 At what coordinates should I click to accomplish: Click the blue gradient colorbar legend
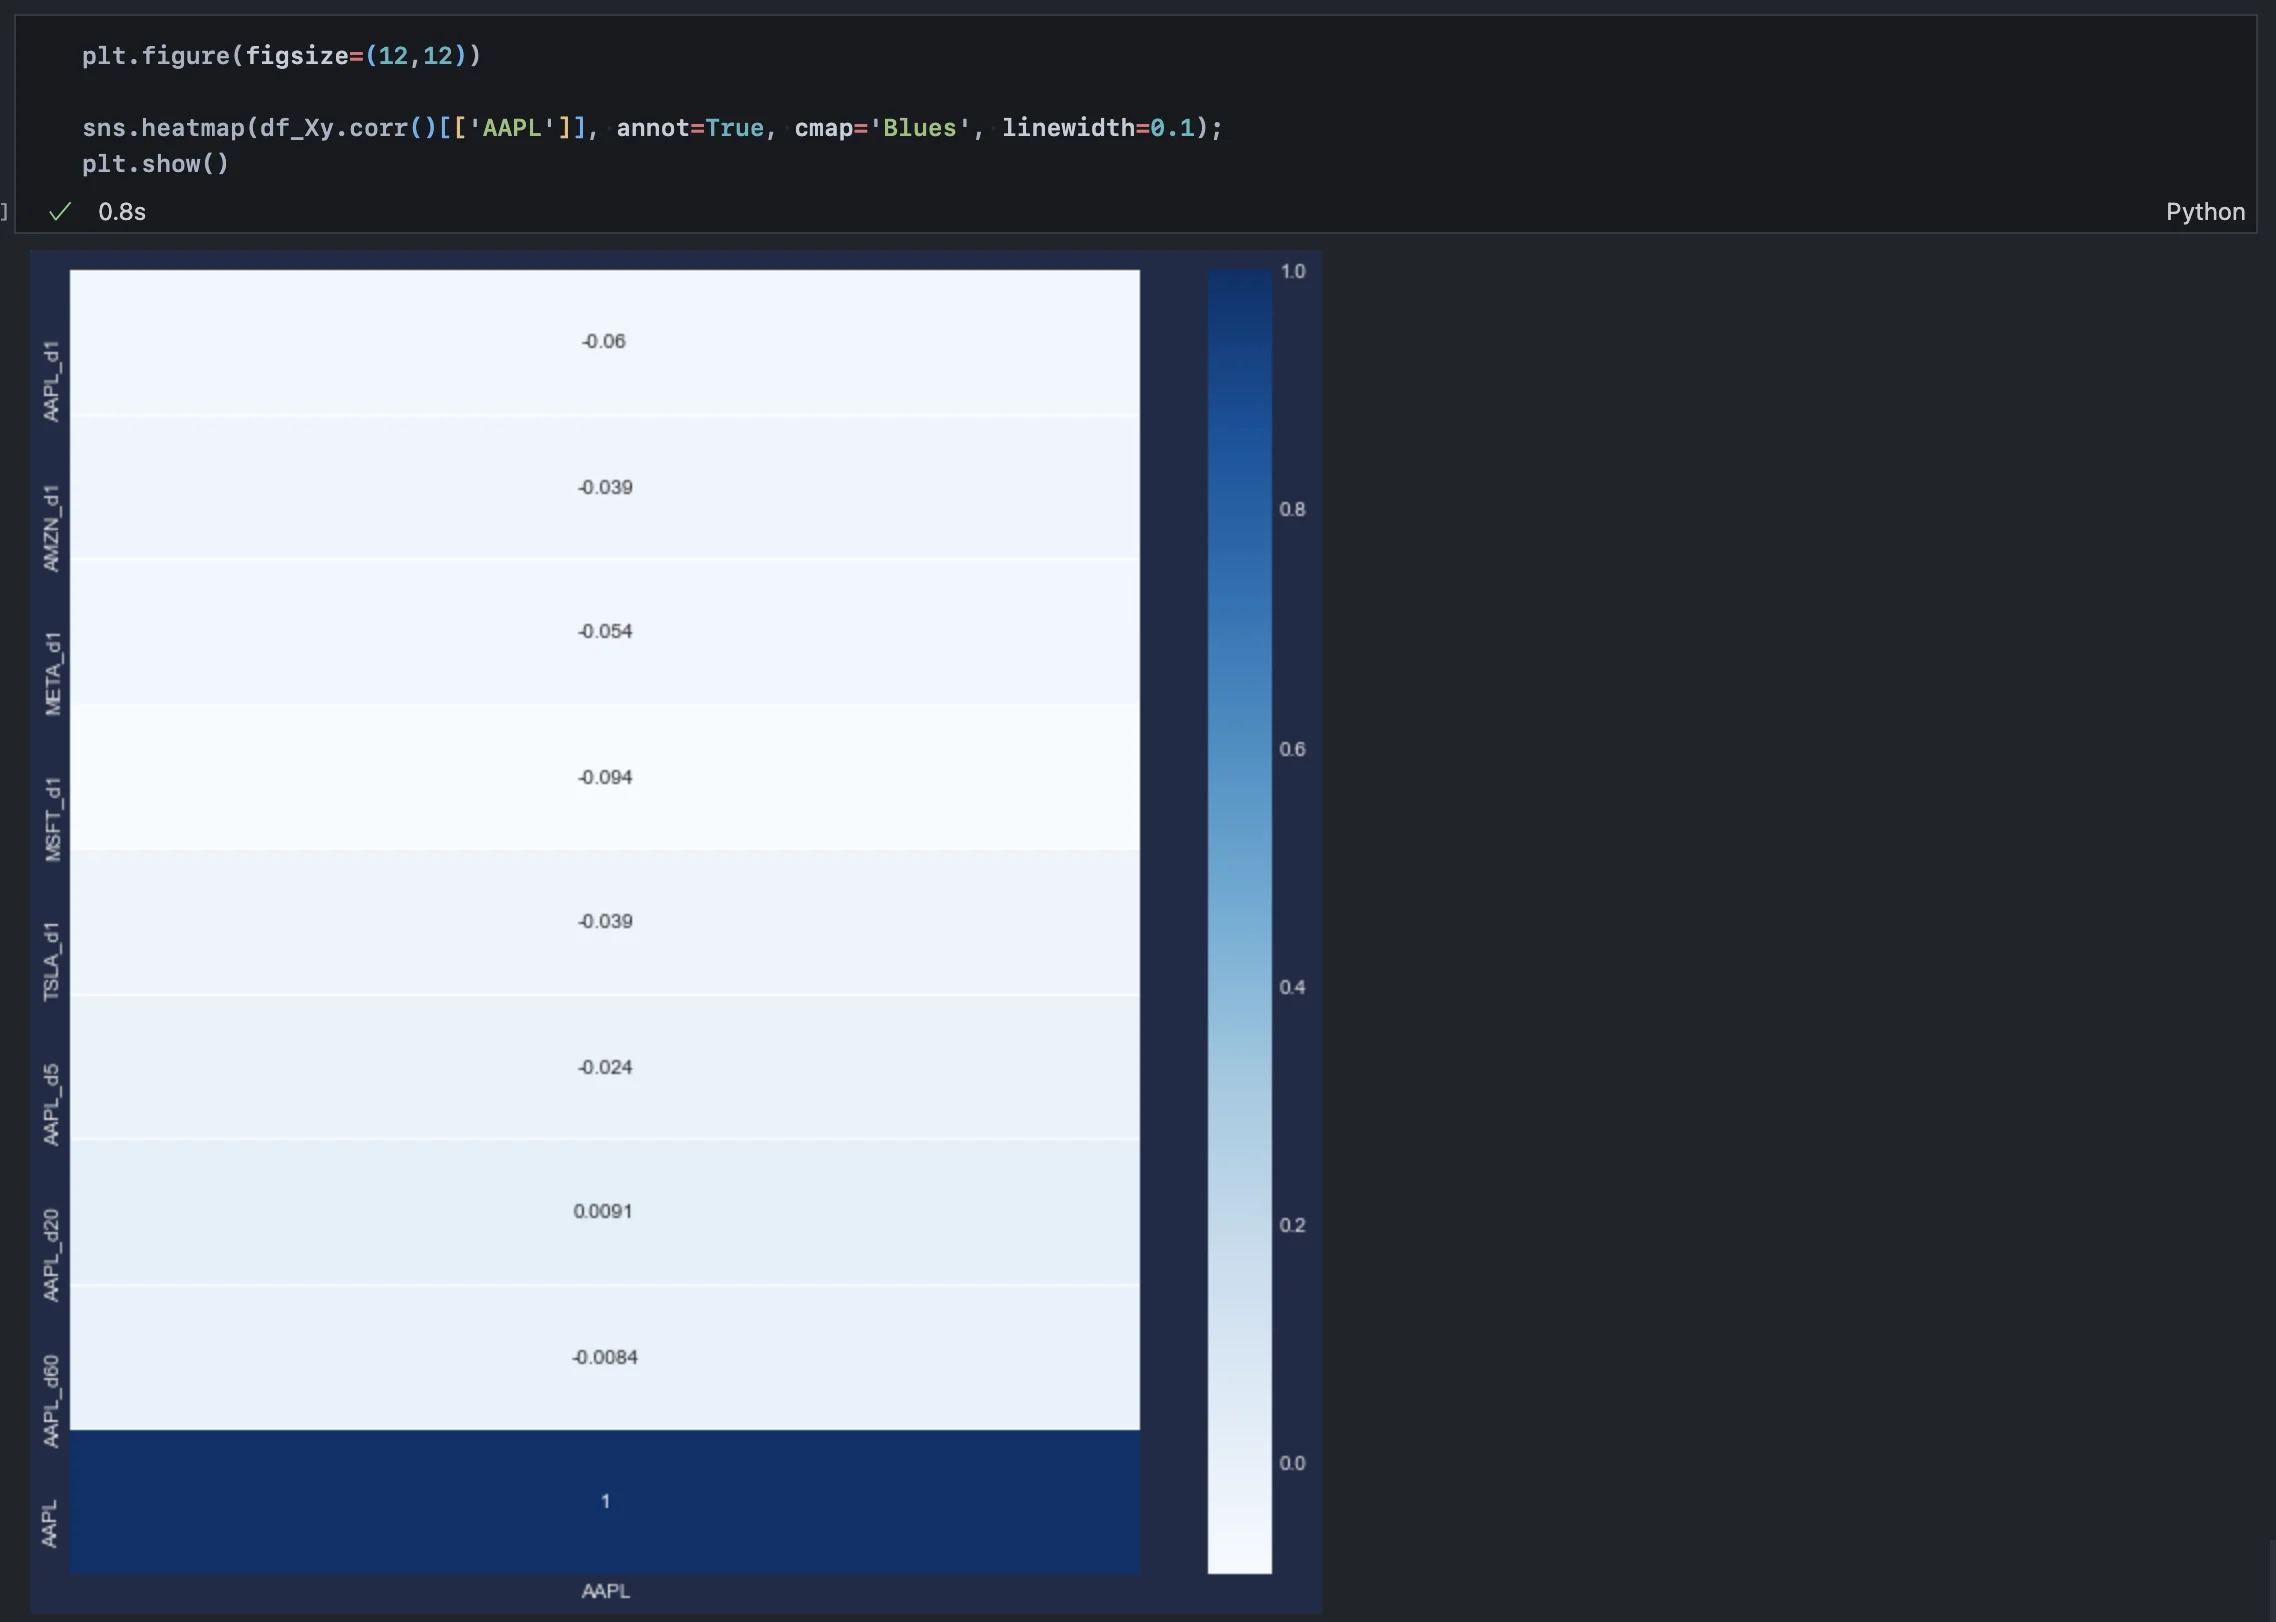tap(1239, 920)
